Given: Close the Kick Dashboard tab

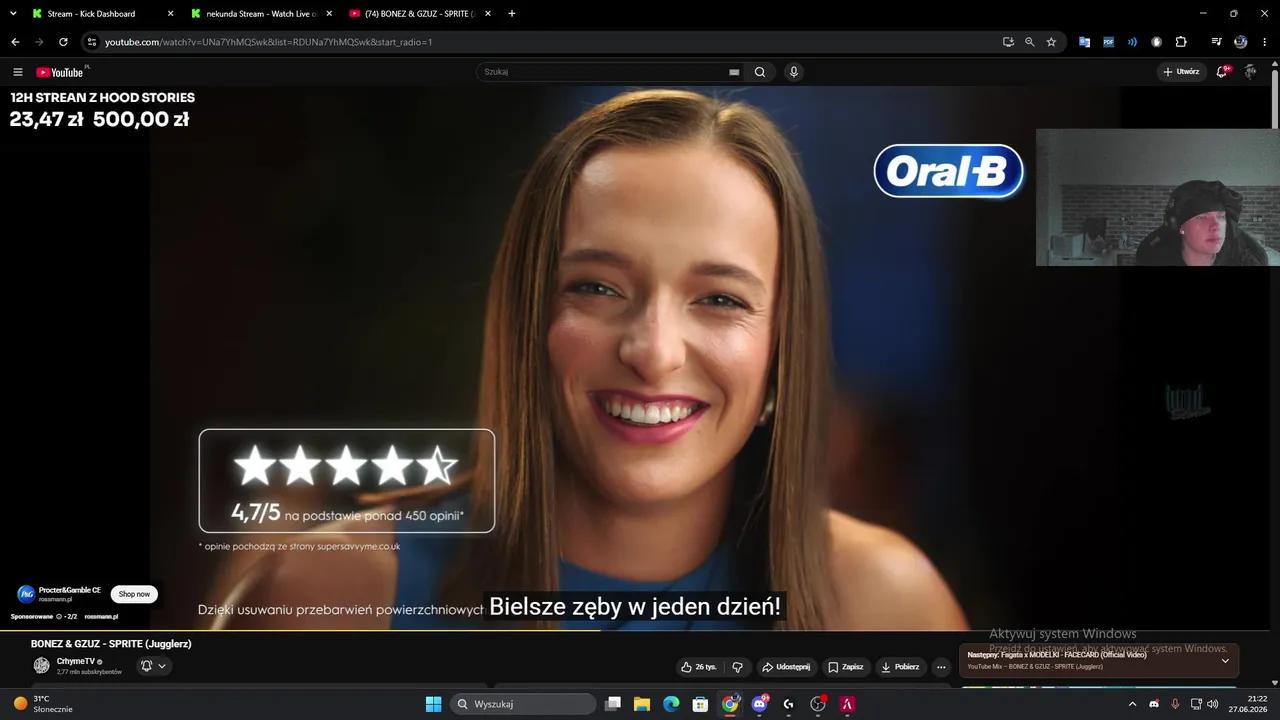Looking at the screenshot, I should tap(170, 14).
